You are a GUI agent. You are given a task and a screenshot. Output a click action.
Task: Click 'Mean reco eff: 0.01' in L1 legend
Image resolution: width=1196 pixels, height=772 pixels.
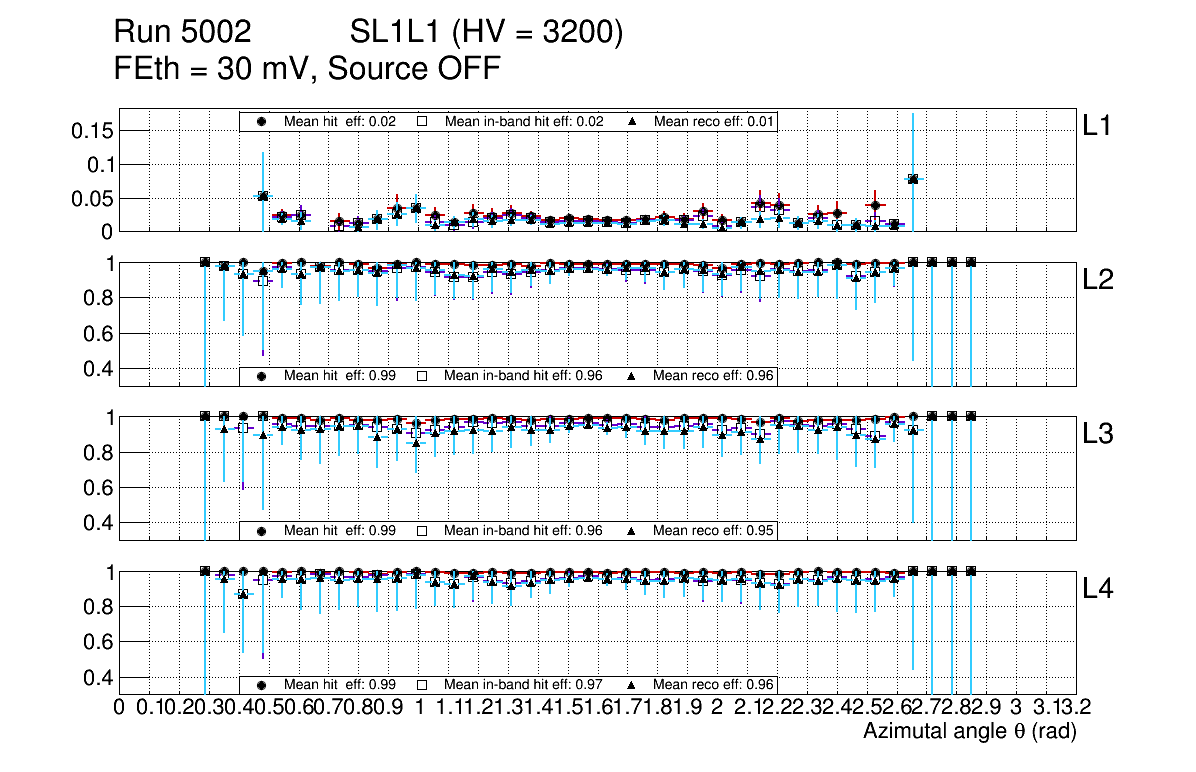click(x=714, y=121)
